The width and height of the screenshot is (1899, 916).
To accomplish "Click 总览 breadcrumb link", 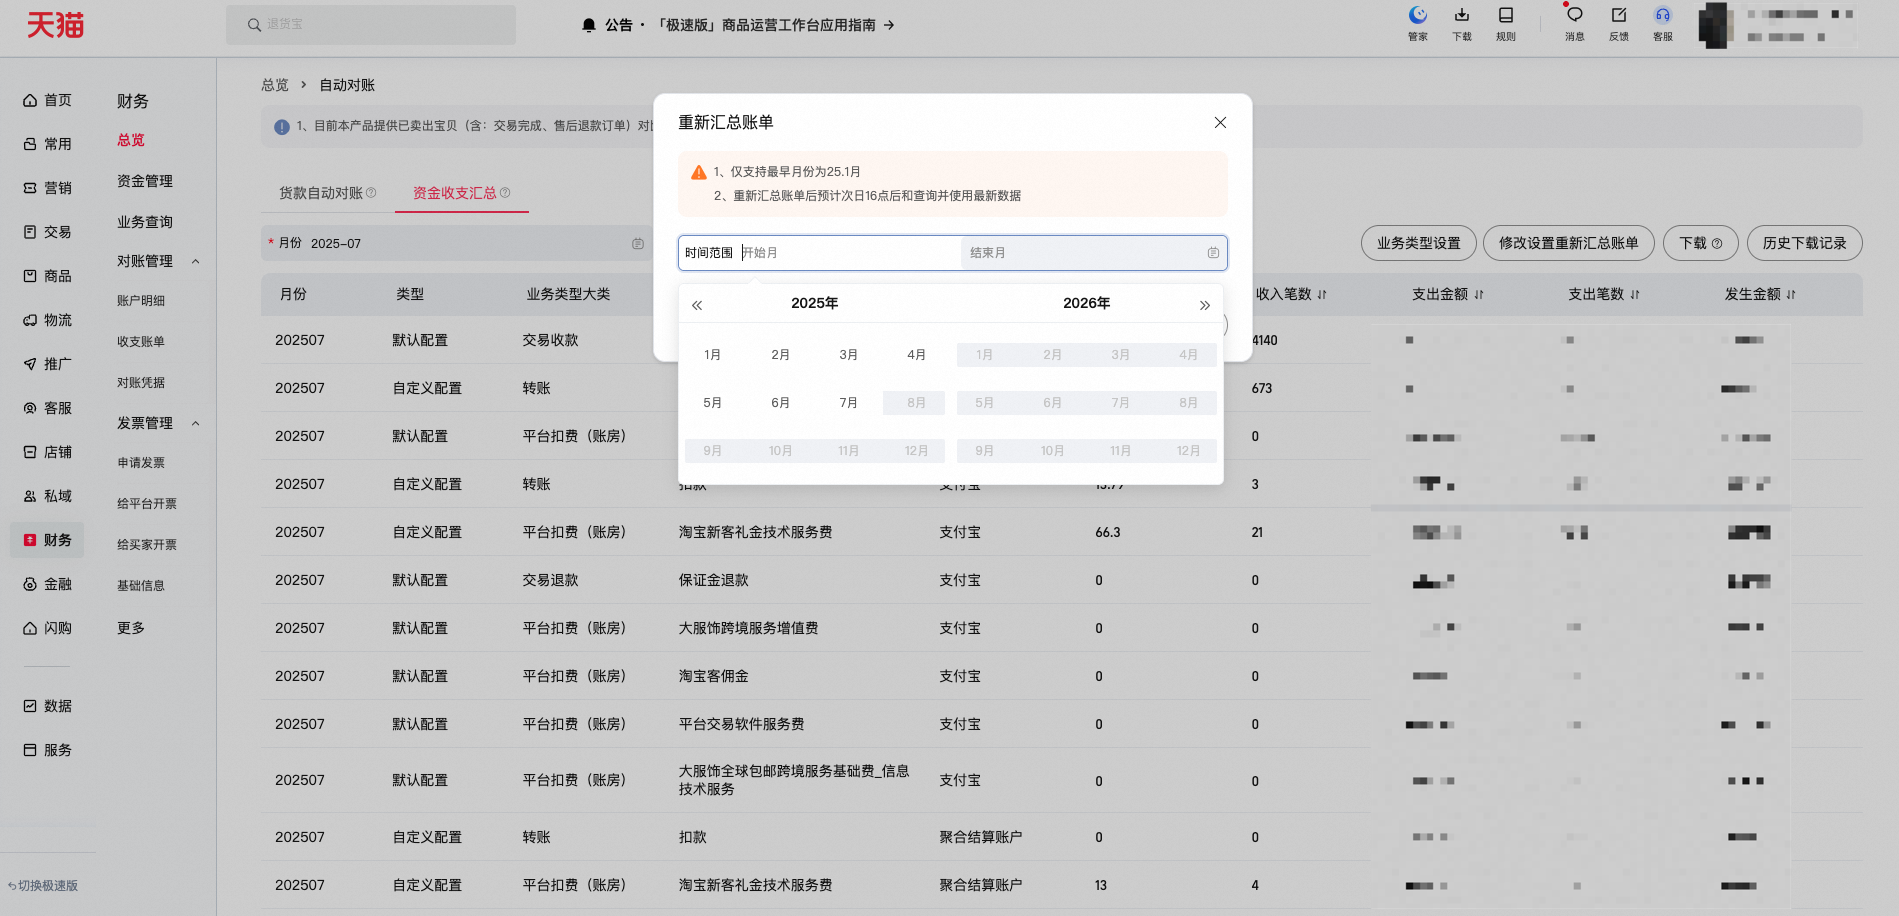I will [275, 85].
